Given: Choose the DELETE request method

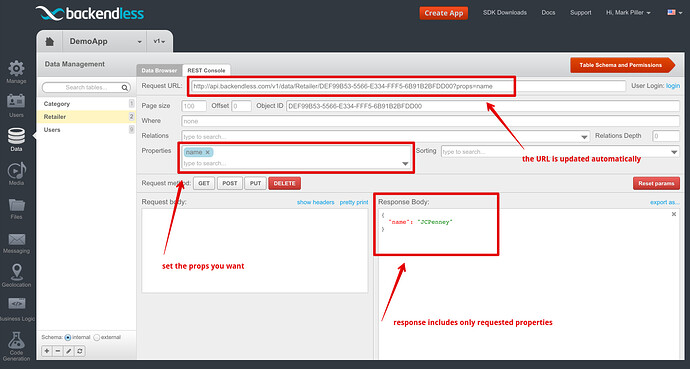Looking at the screenshot, I should pos(285,183).
